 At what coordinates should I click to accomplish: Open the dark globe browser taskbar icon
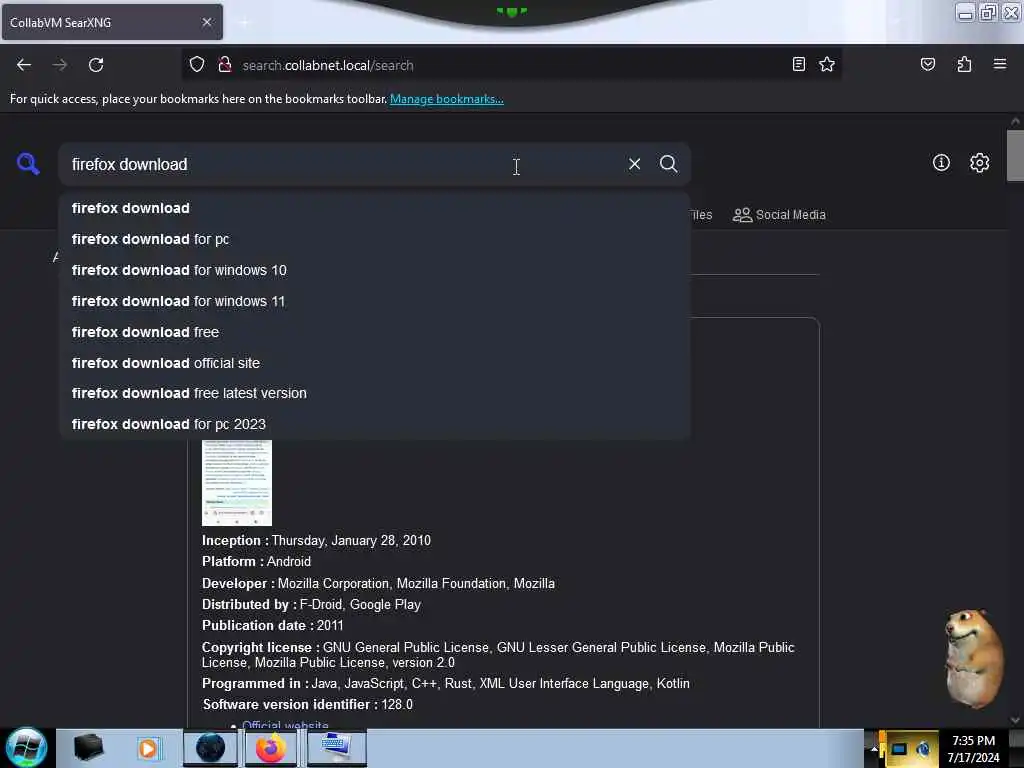click(210, 748)
